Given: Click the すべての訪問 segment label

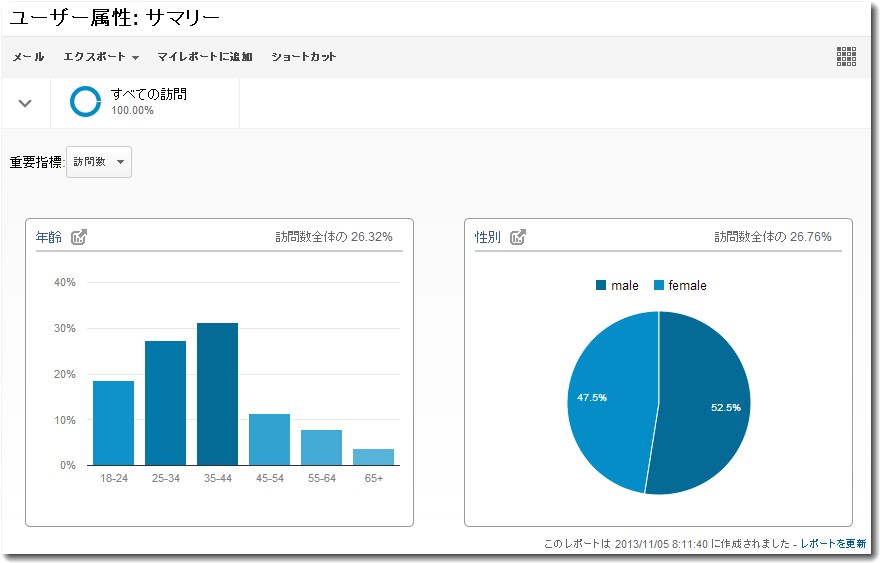Looking at the screenshot, I should (x=149, y=94).
